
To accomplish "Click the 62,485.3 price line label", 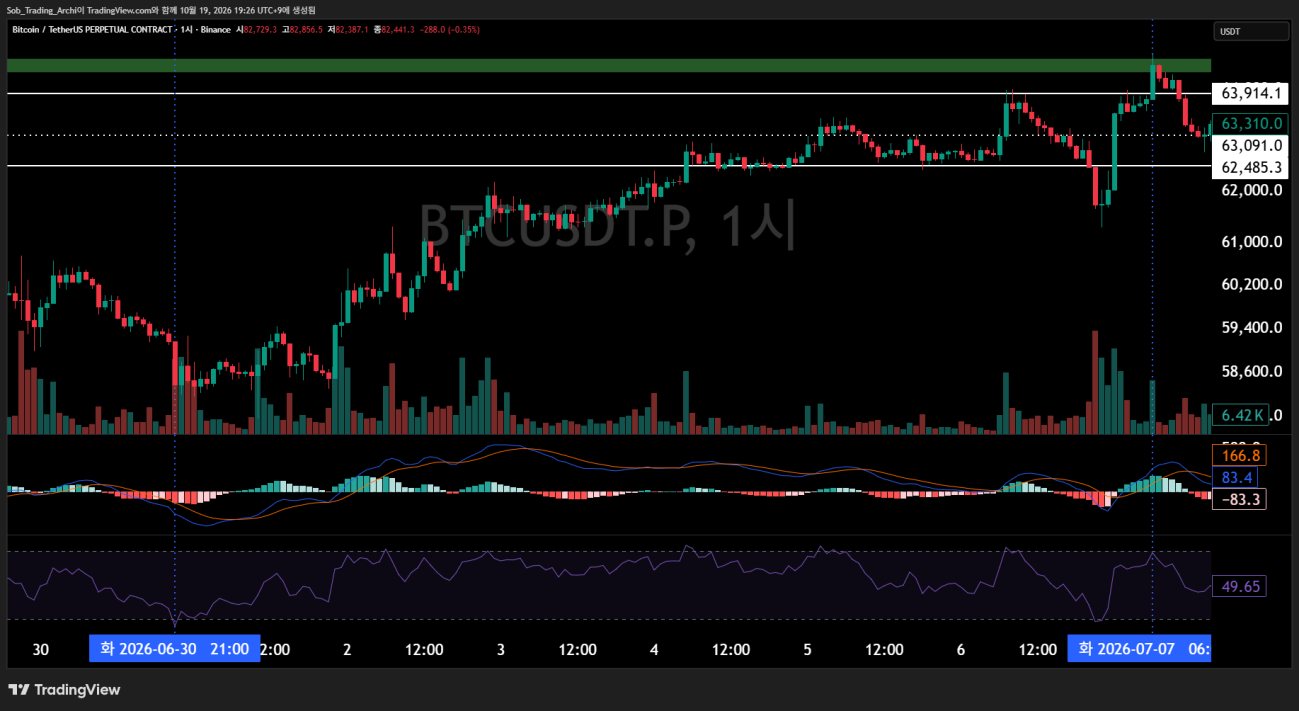I will tap(1251, 166).
